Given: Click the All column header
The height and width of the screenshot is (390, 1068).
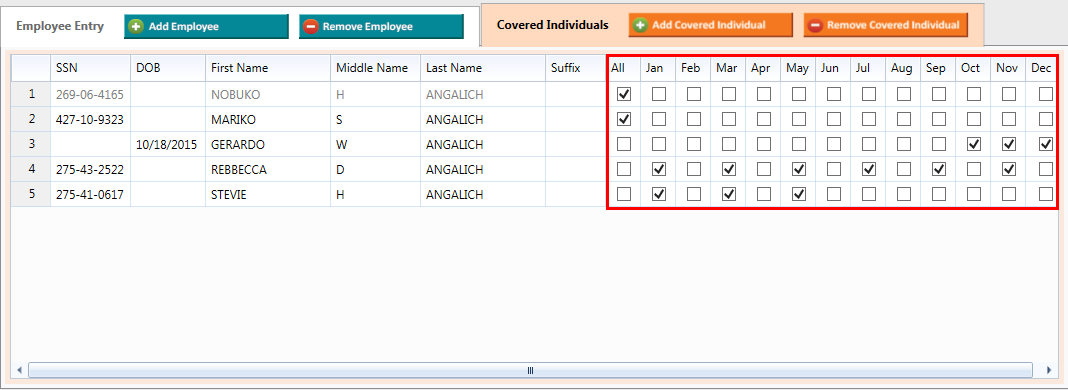Looking at the screenshot, I should pyautogui.click(x=623, y=68).
